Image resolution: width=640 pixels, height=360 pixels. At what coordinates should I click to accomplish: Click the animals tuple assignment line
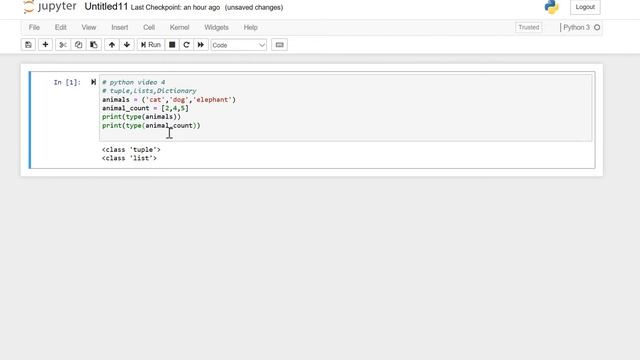tap(169, 100)
